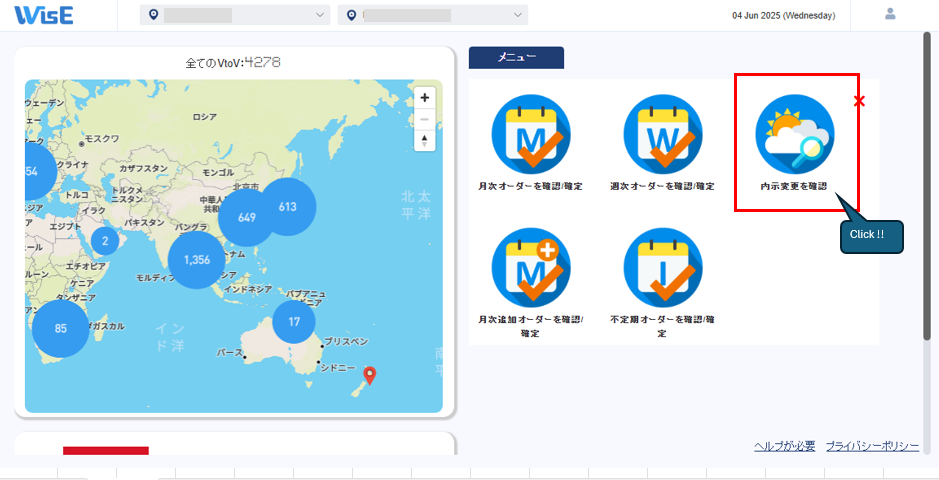
Task: Select the メニュー tab
Action: (516, 58)
